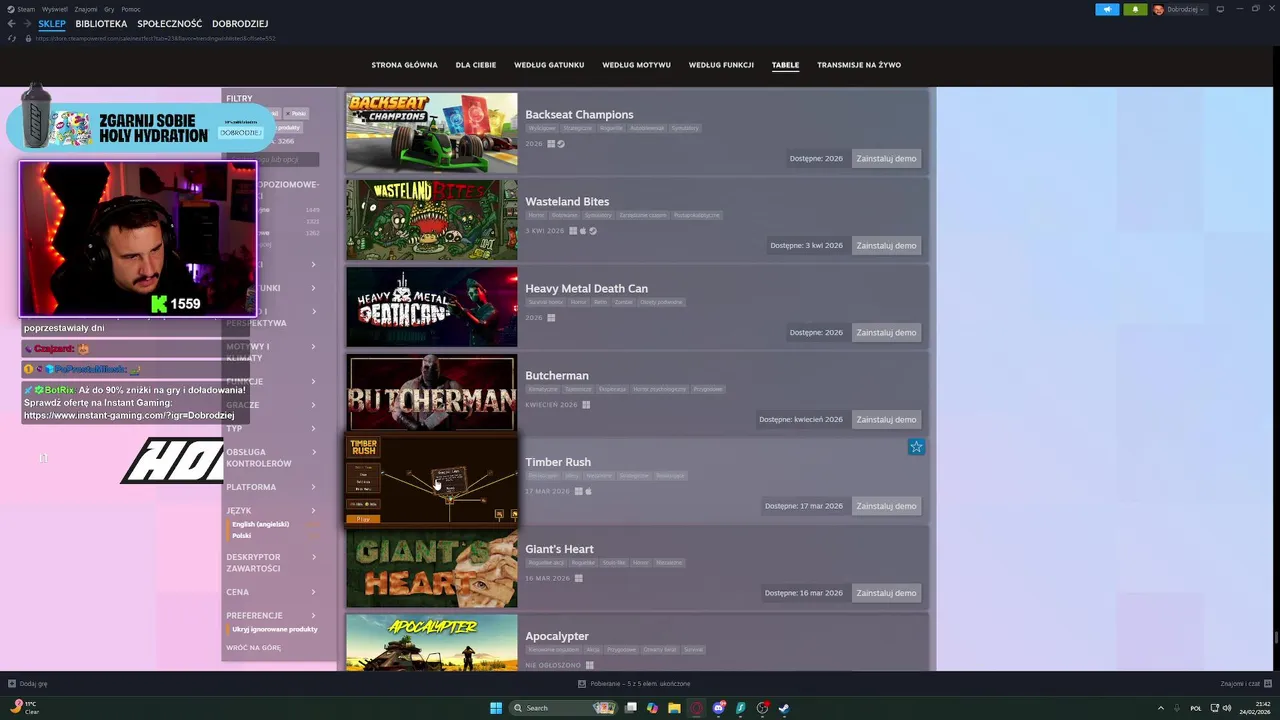Image resolution: width=1280 pixels, height=720 pixels.
Task: Toggle Ukryj ignorowane produkty preference
Action: click(274, 629)
